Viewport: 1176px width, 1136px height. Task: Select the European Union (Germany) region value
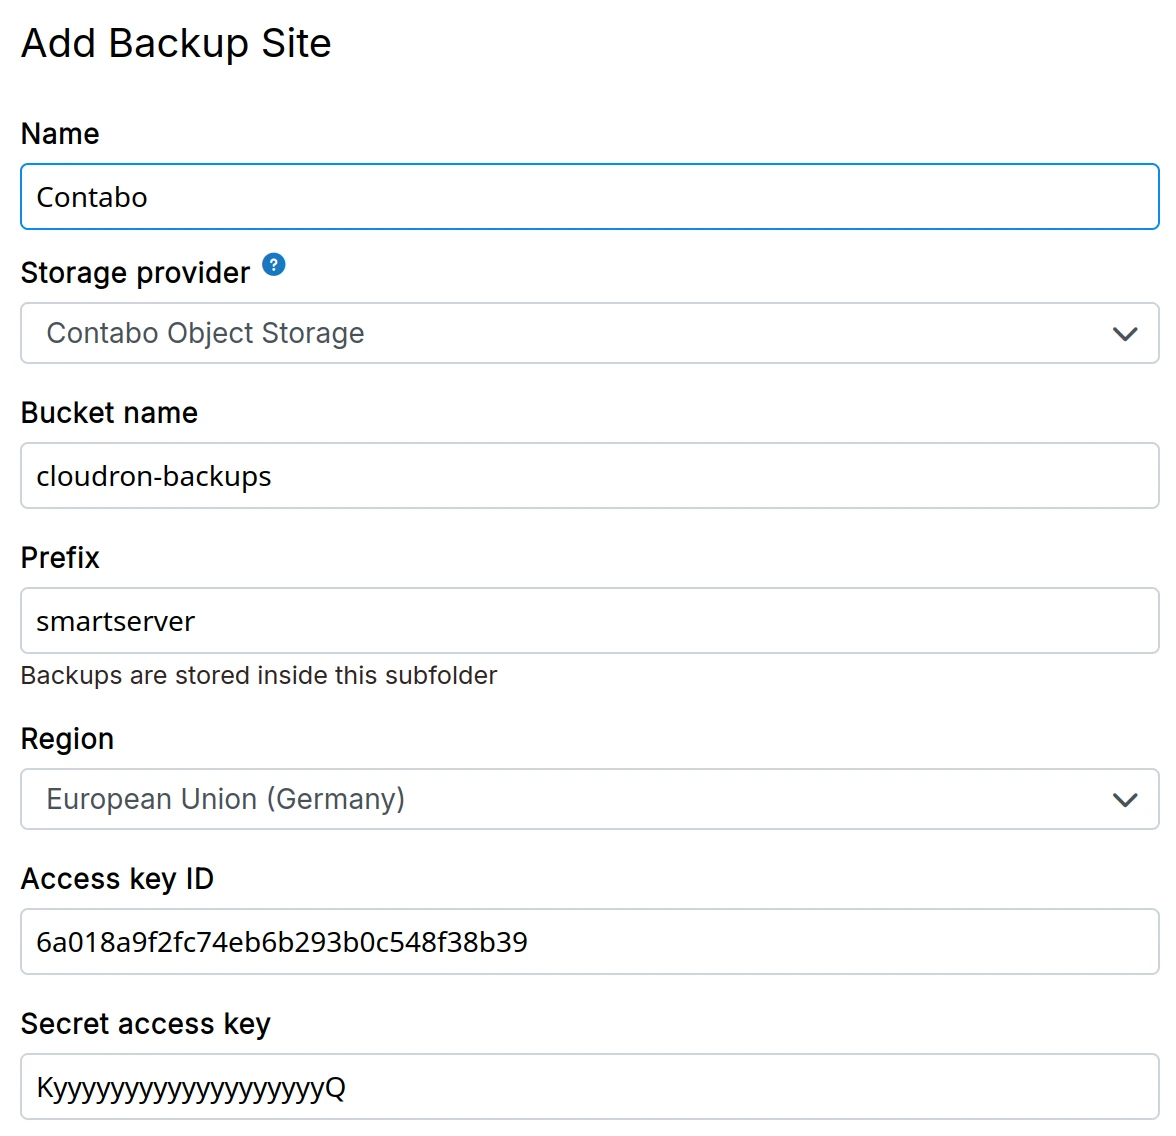pos(225,799)
